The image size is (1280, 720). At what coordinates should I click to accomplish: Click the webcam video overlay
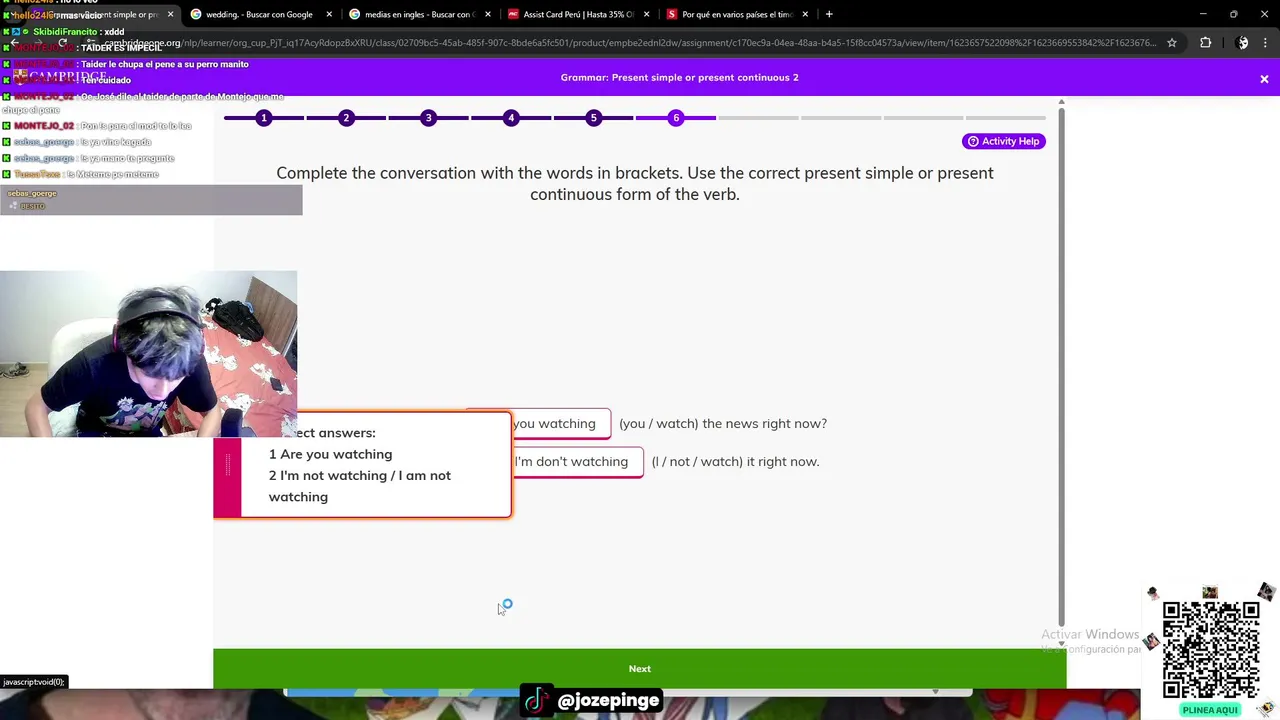[x=148, y=353]
